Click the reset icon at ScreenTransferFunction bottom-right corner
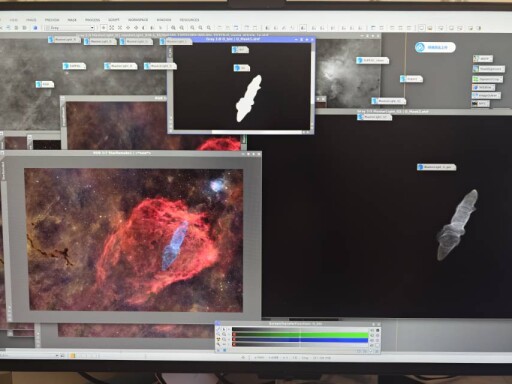The width and height of the screenshot is (512, 384). 377,351
